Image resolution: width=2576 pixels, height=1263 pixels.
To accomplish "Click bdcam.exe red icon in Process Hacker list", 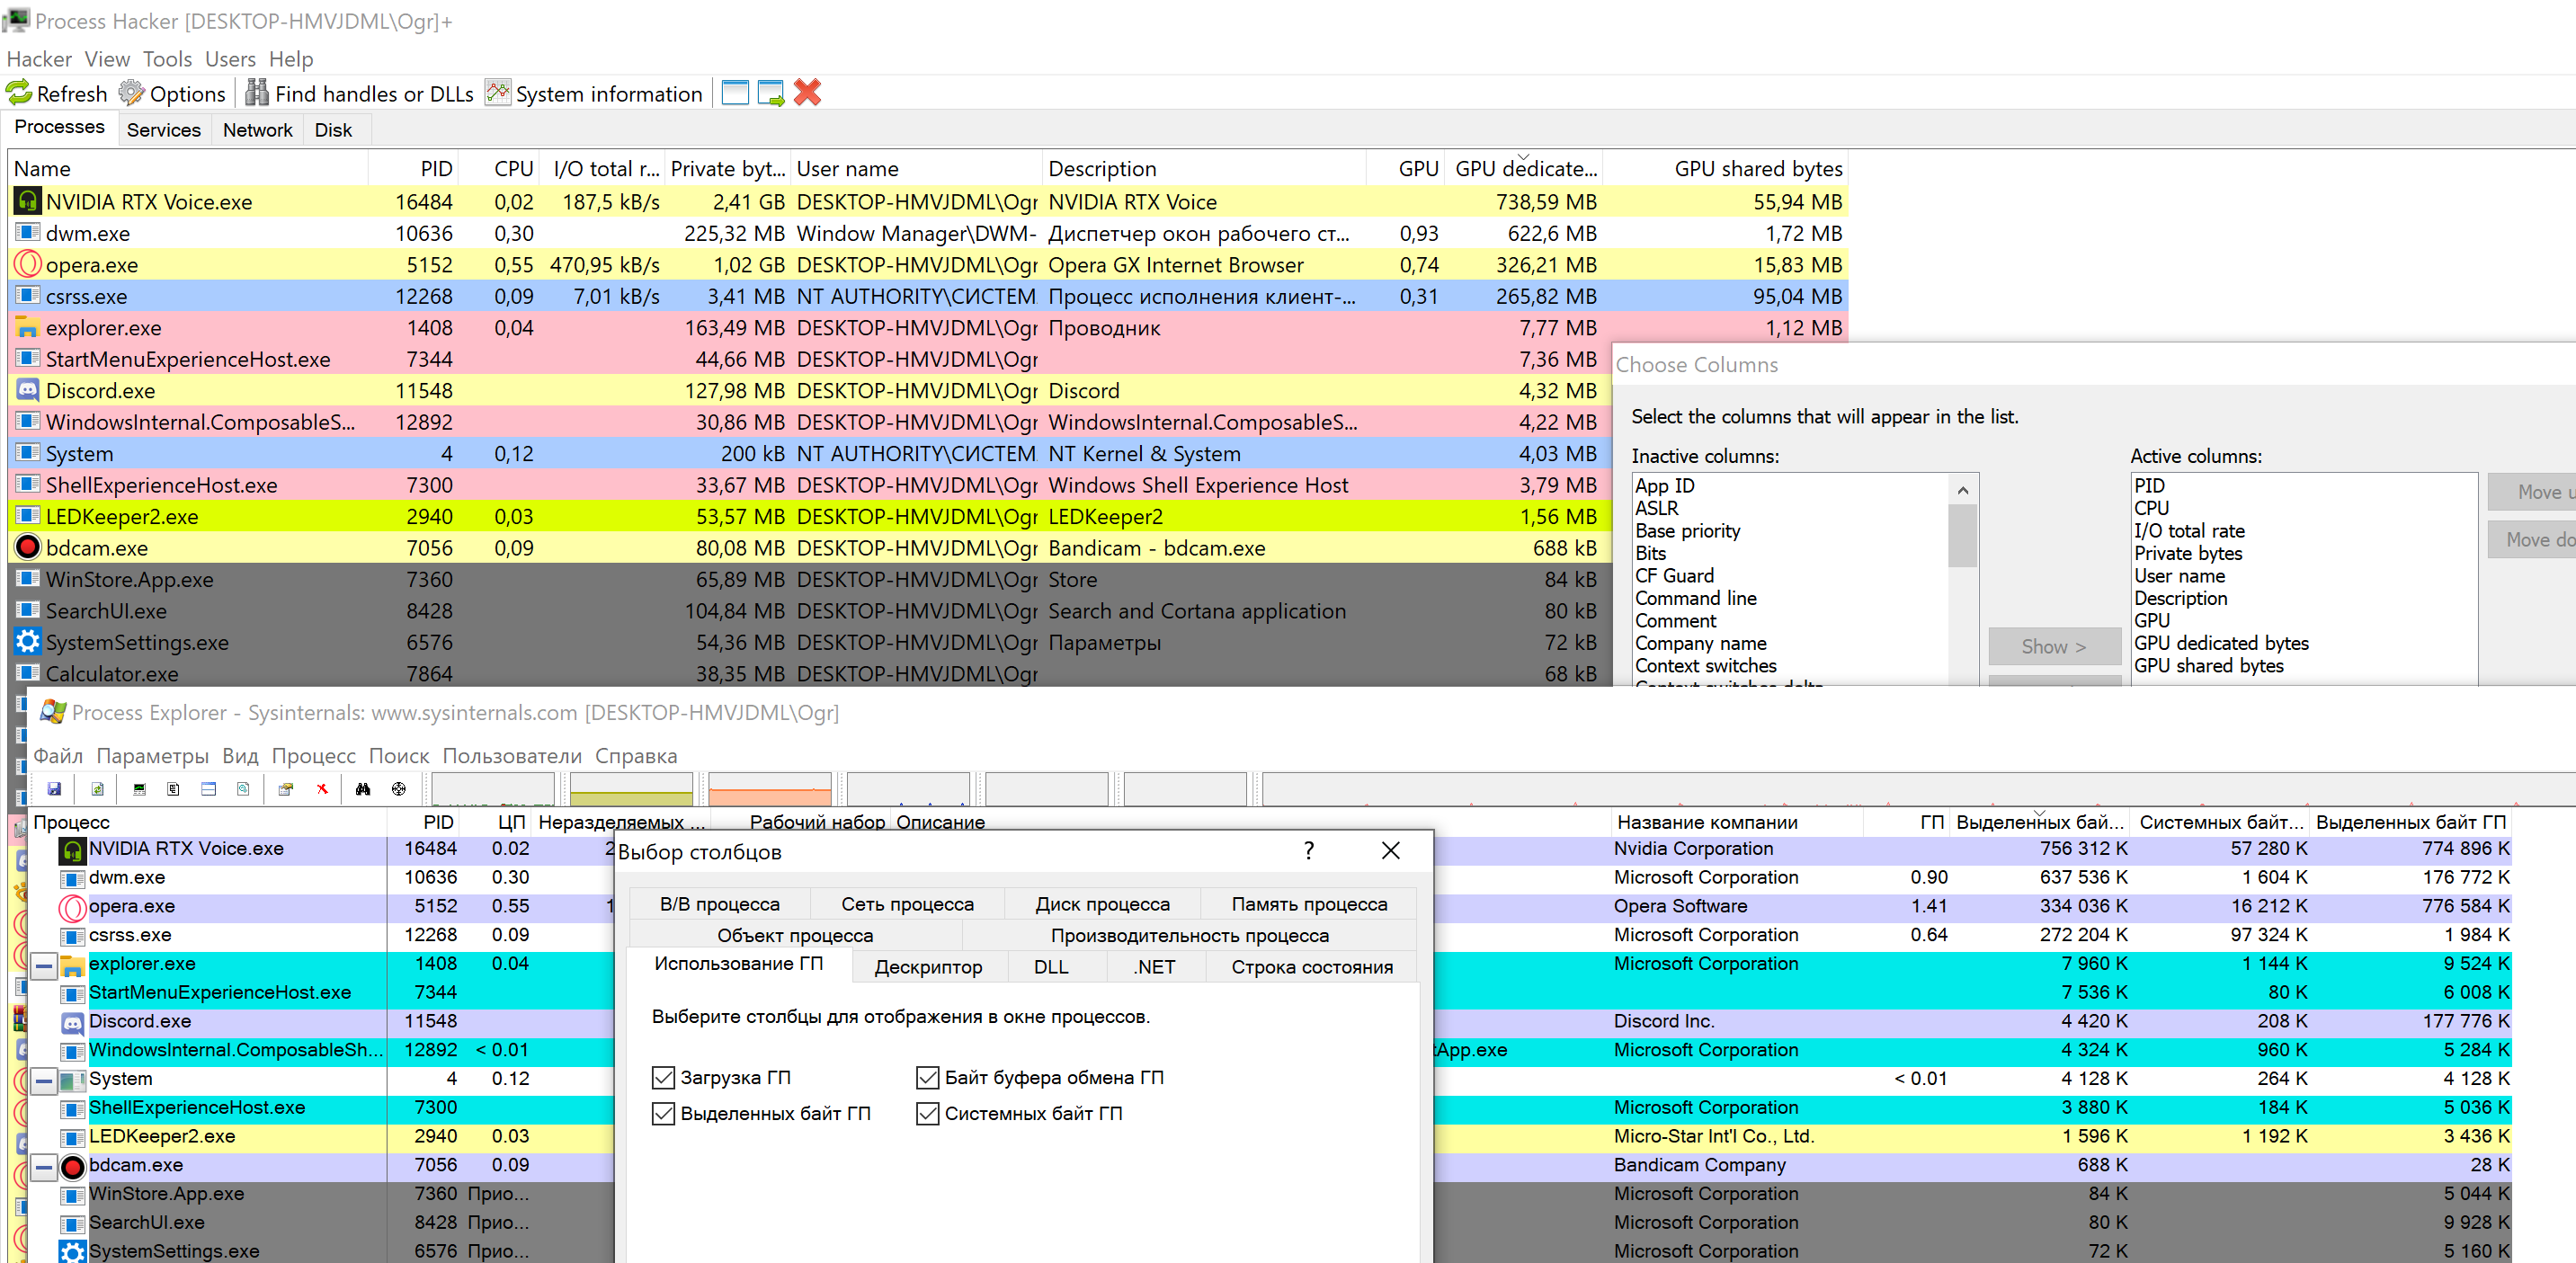I will pyautogui.click(x=28, y=547).
